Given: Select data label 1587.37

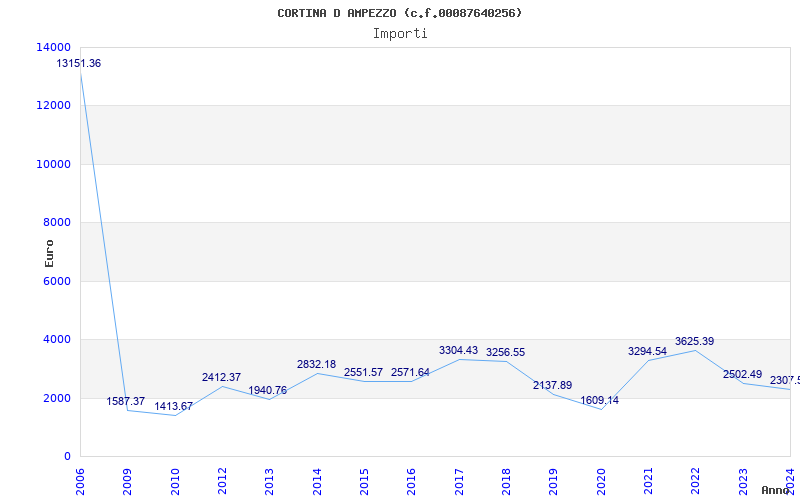Looking at the screenshot, I should pos(126,402).
